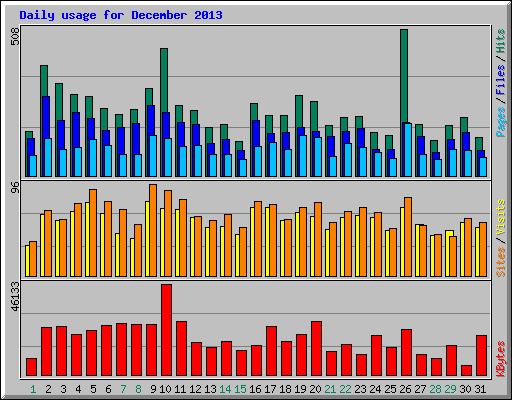512x400 pixels.
Task: Click day label '18' on the x-axis
Action: coord(285,389)
